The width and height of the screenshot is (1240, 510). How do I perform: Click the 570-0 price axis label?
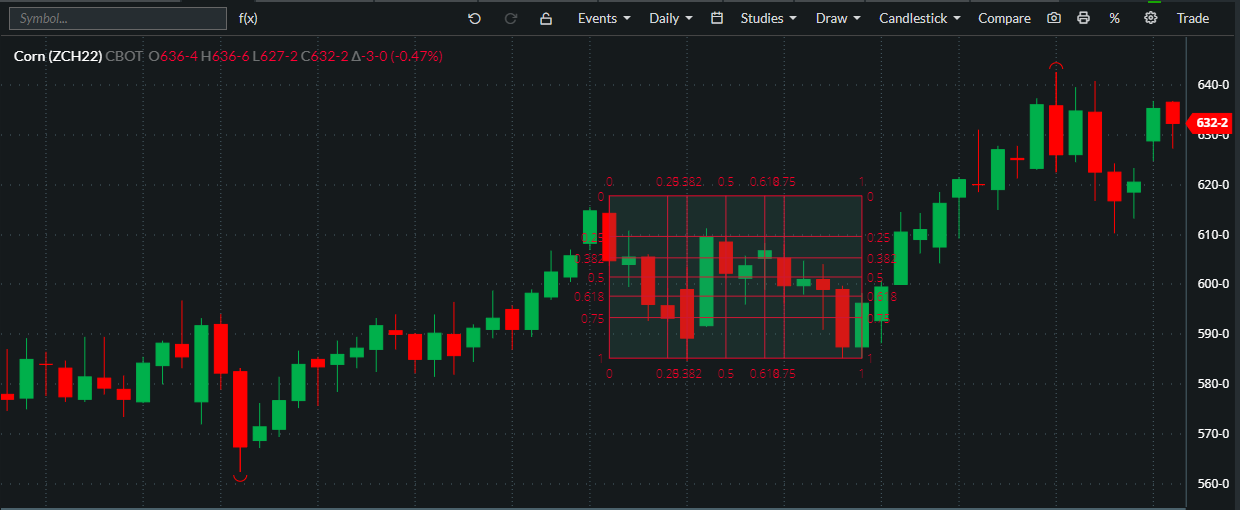tap(1212, 434)
